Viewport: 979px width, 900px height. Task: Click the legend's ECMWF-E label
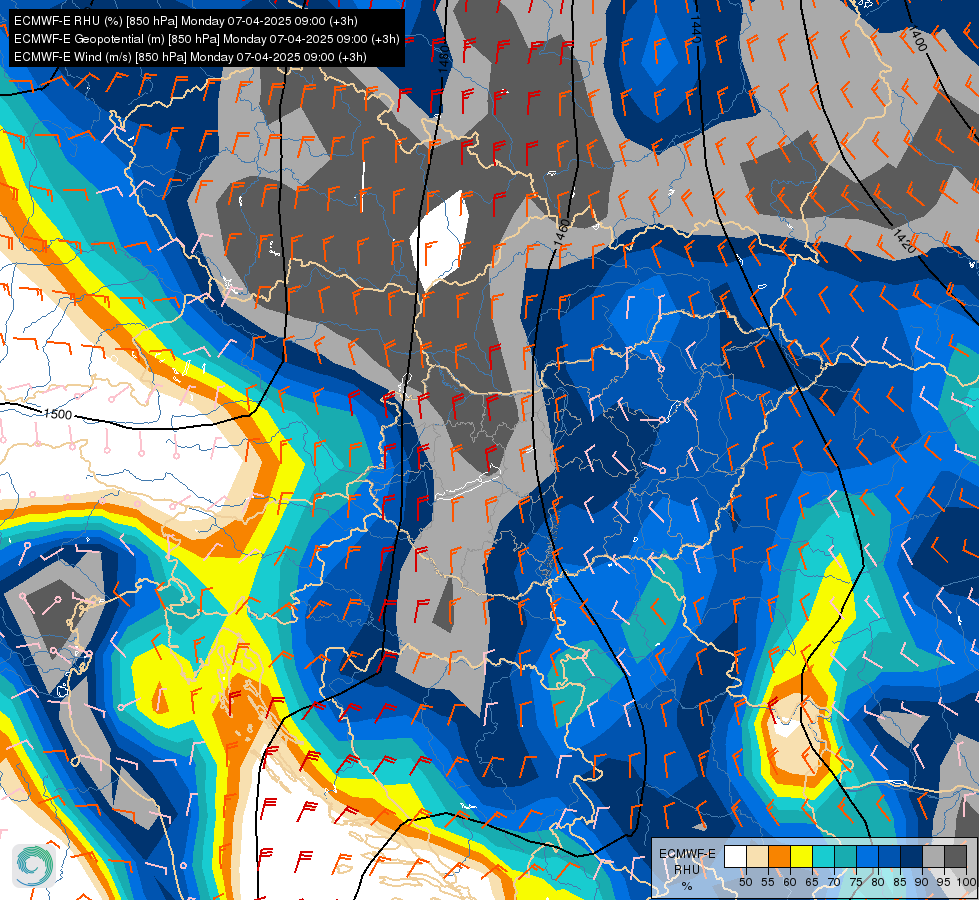click(687, 854)
